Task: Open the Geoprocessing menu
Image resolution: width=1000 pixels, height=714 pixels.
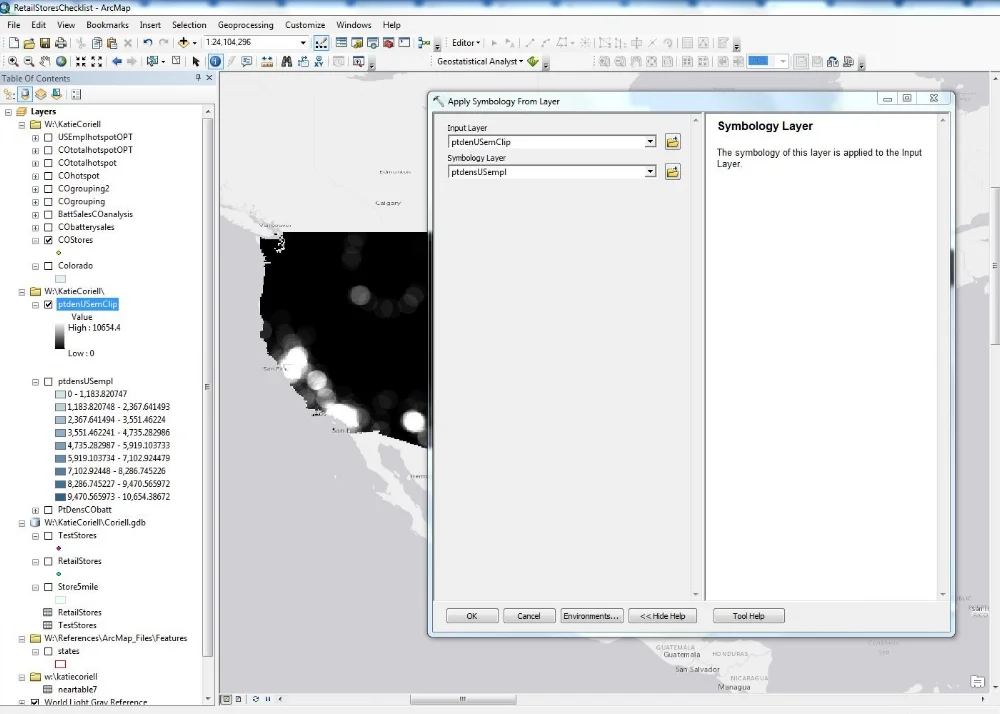Action: pos(246,25)
